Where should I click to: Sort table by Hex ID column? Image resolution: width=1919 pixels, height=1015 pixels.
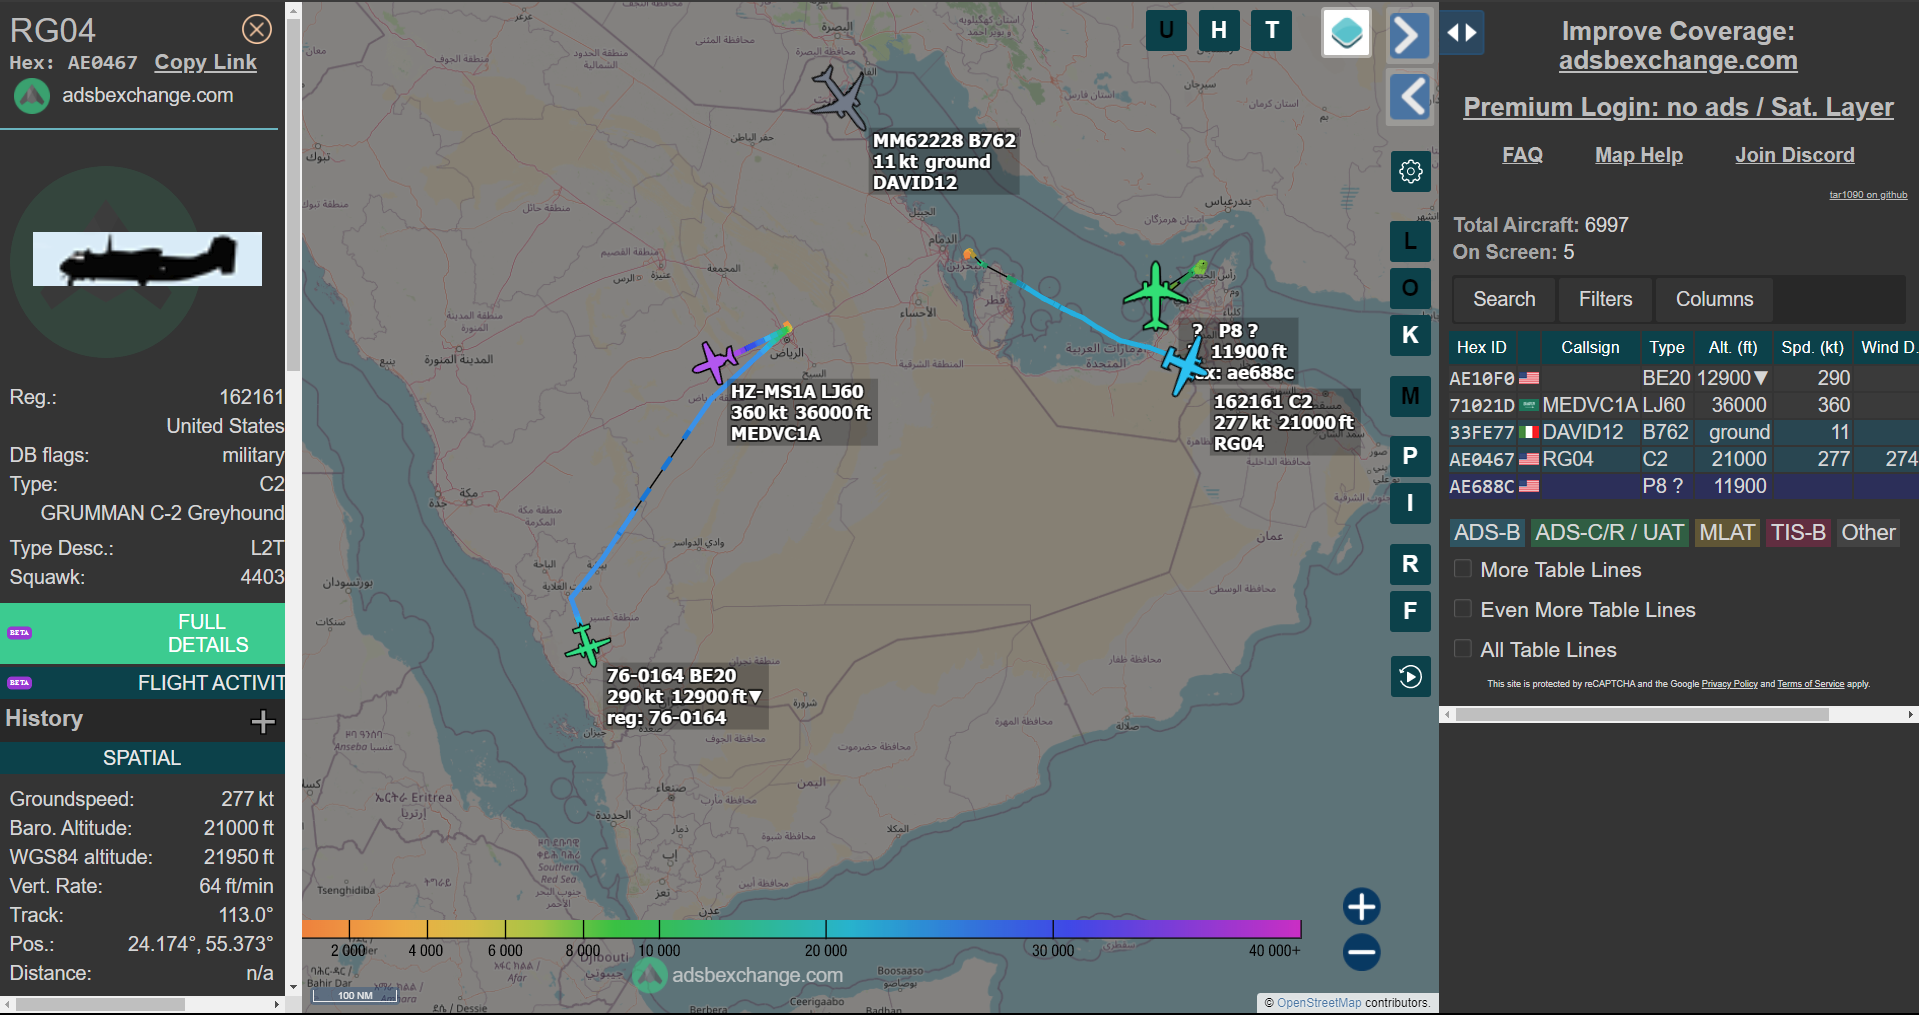(1482, 347)
